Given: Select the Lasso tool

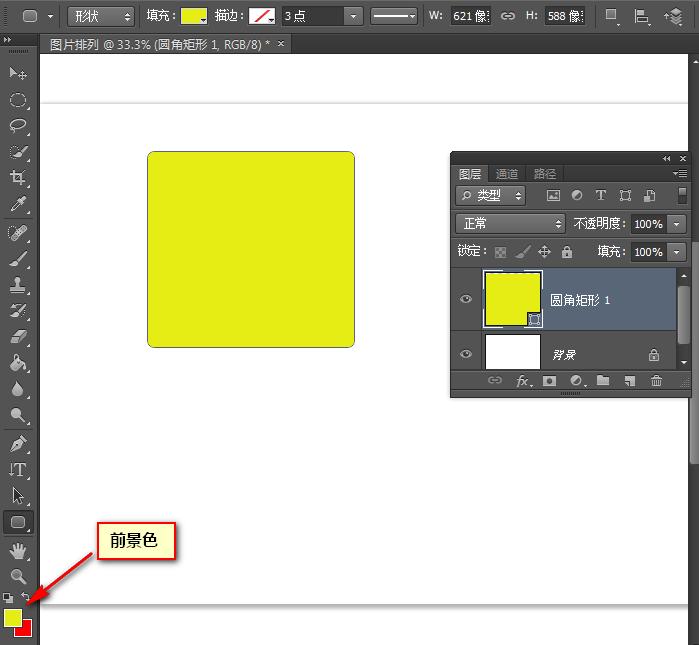Looking at the screenshot, I should 18,126.
